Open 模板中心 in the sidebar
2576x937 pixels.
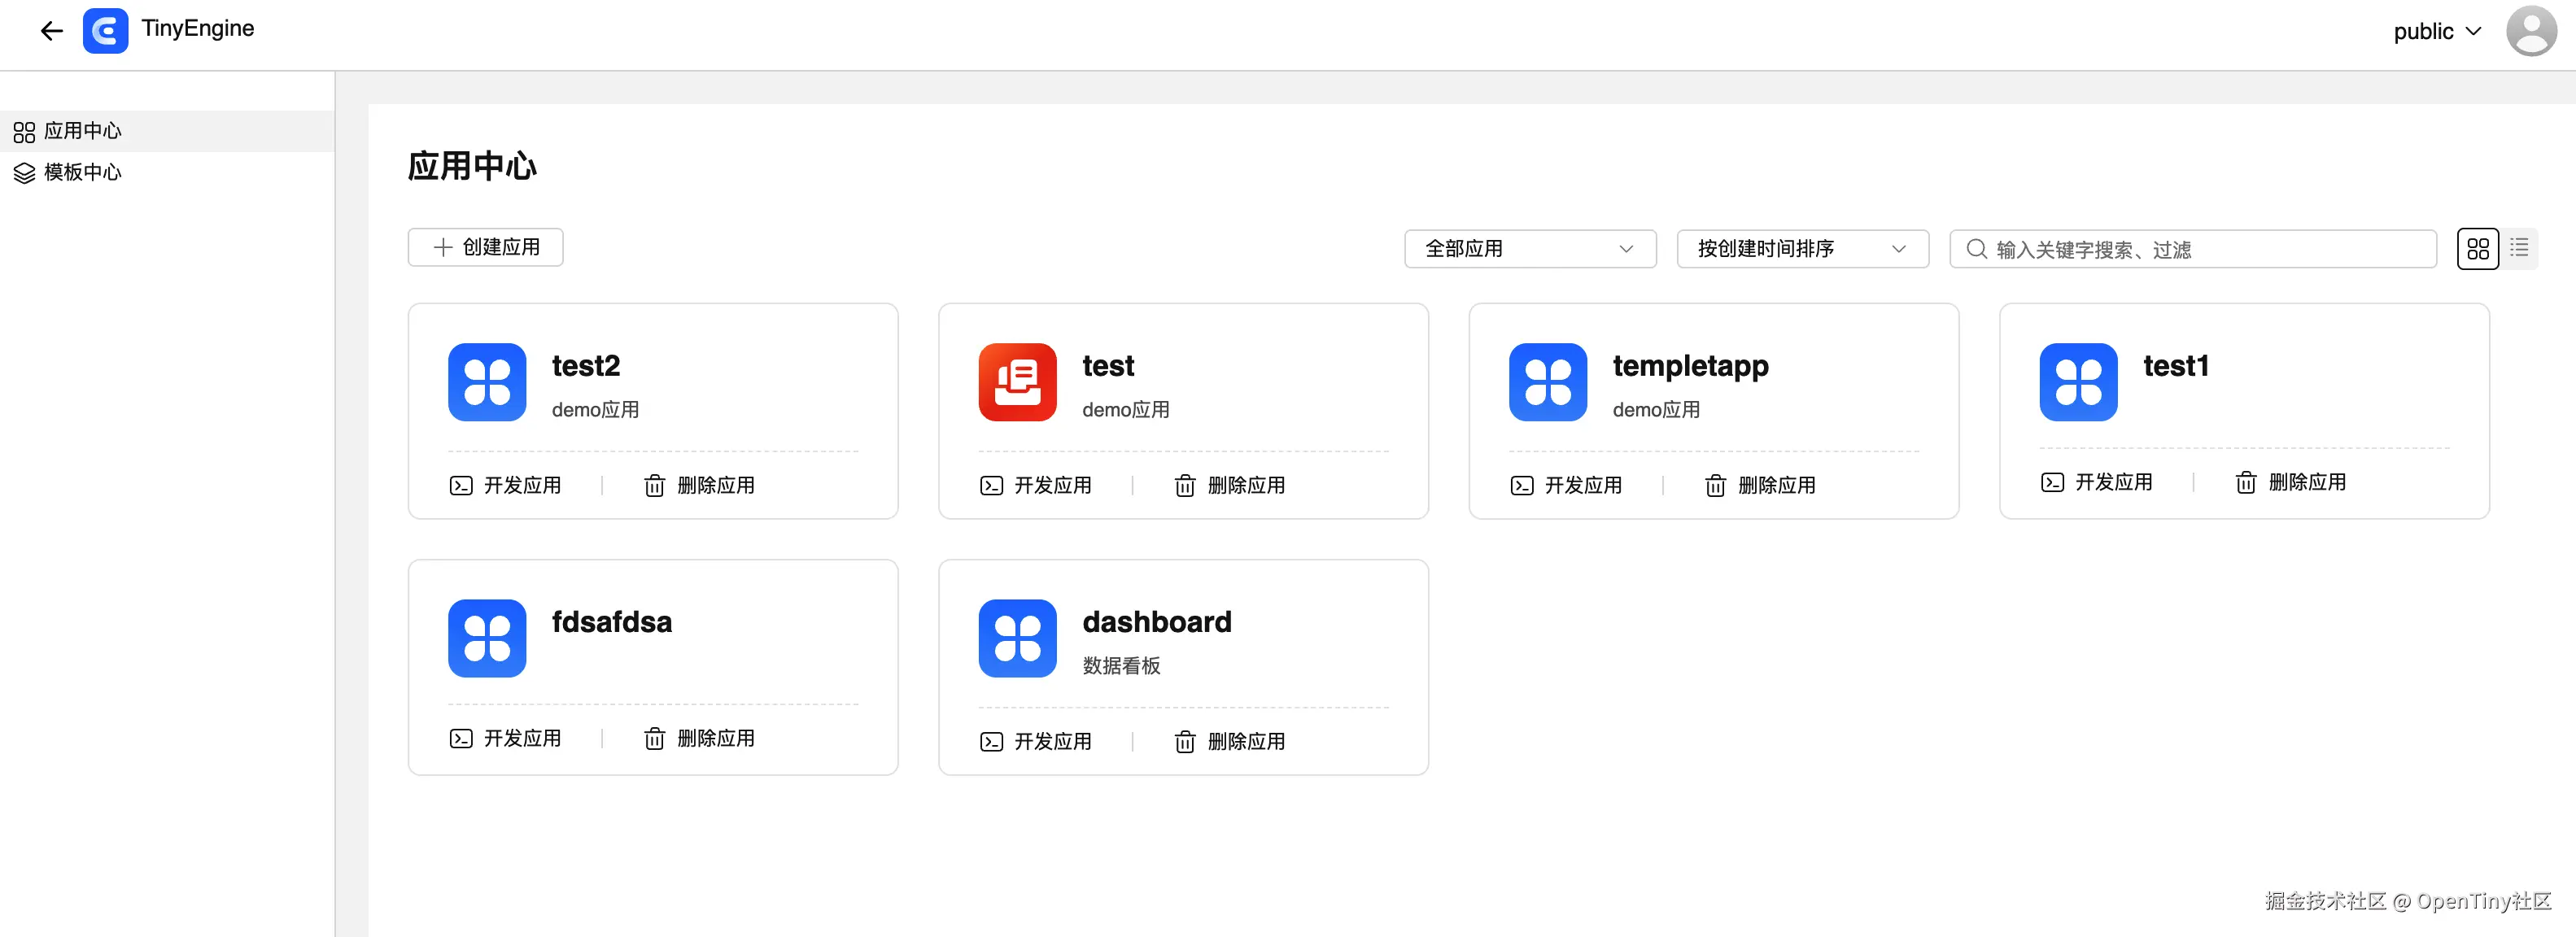[82, 172]
